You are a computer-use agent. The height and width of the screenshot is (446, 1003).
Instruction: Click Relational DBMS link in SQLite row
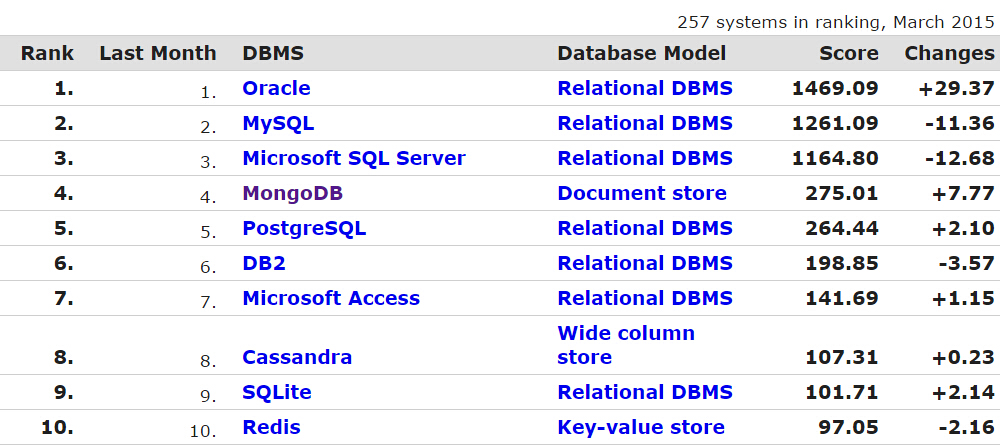[x=645, y=392]
